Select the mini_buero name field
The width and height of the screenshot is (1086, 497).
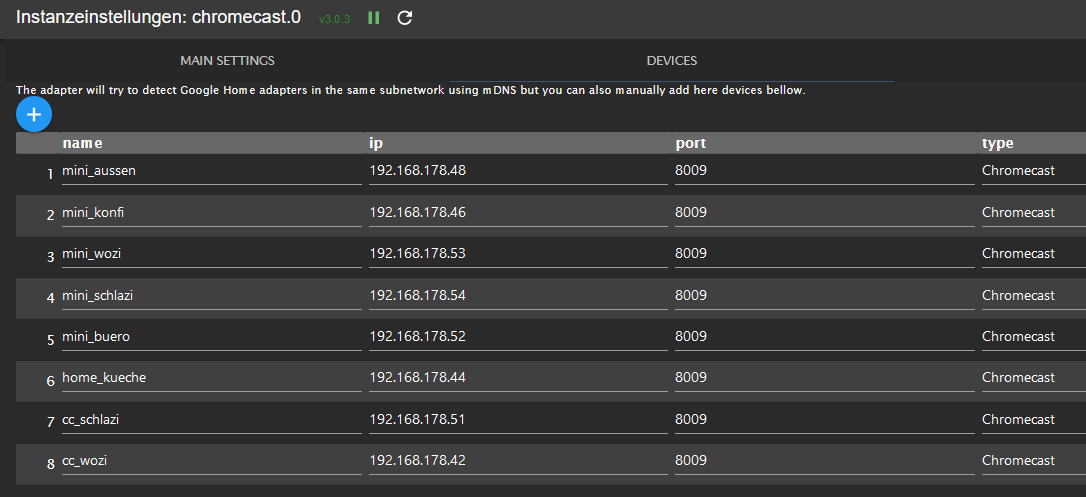coord(211,337)
